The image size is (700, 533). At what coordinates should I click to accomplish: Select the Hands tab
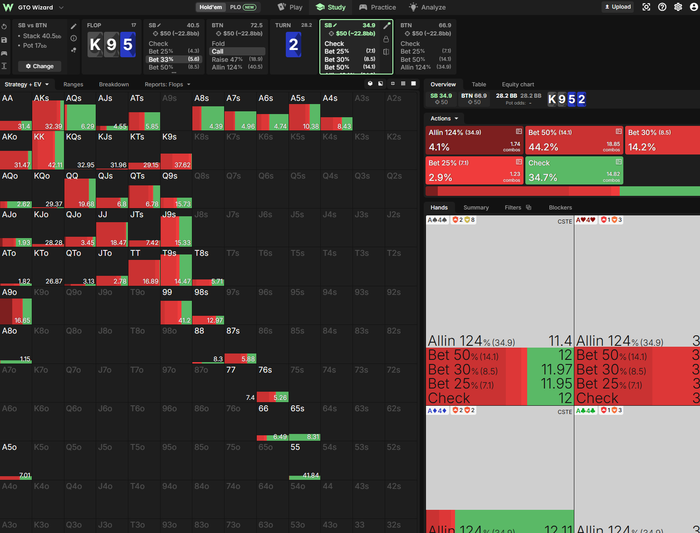point(439,208)
